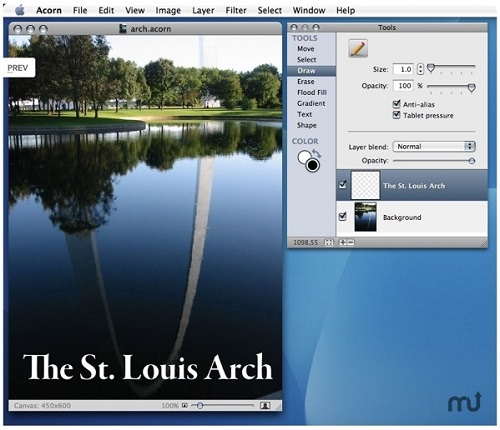Viewport: 500px width, 430px height.
Task: Hide The St. Louis Arch layer
Action: pyautogui.click(x=343, y=184)
